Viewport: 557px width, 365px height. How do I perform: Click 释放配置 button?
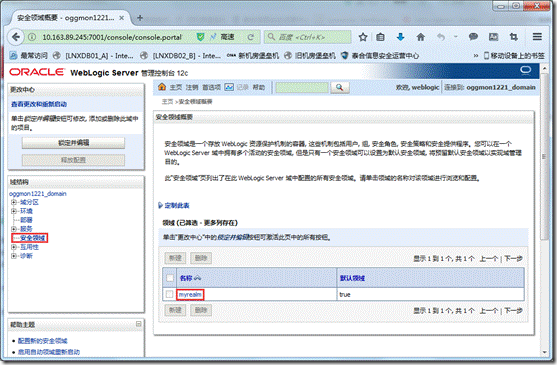tap(74, 160)
